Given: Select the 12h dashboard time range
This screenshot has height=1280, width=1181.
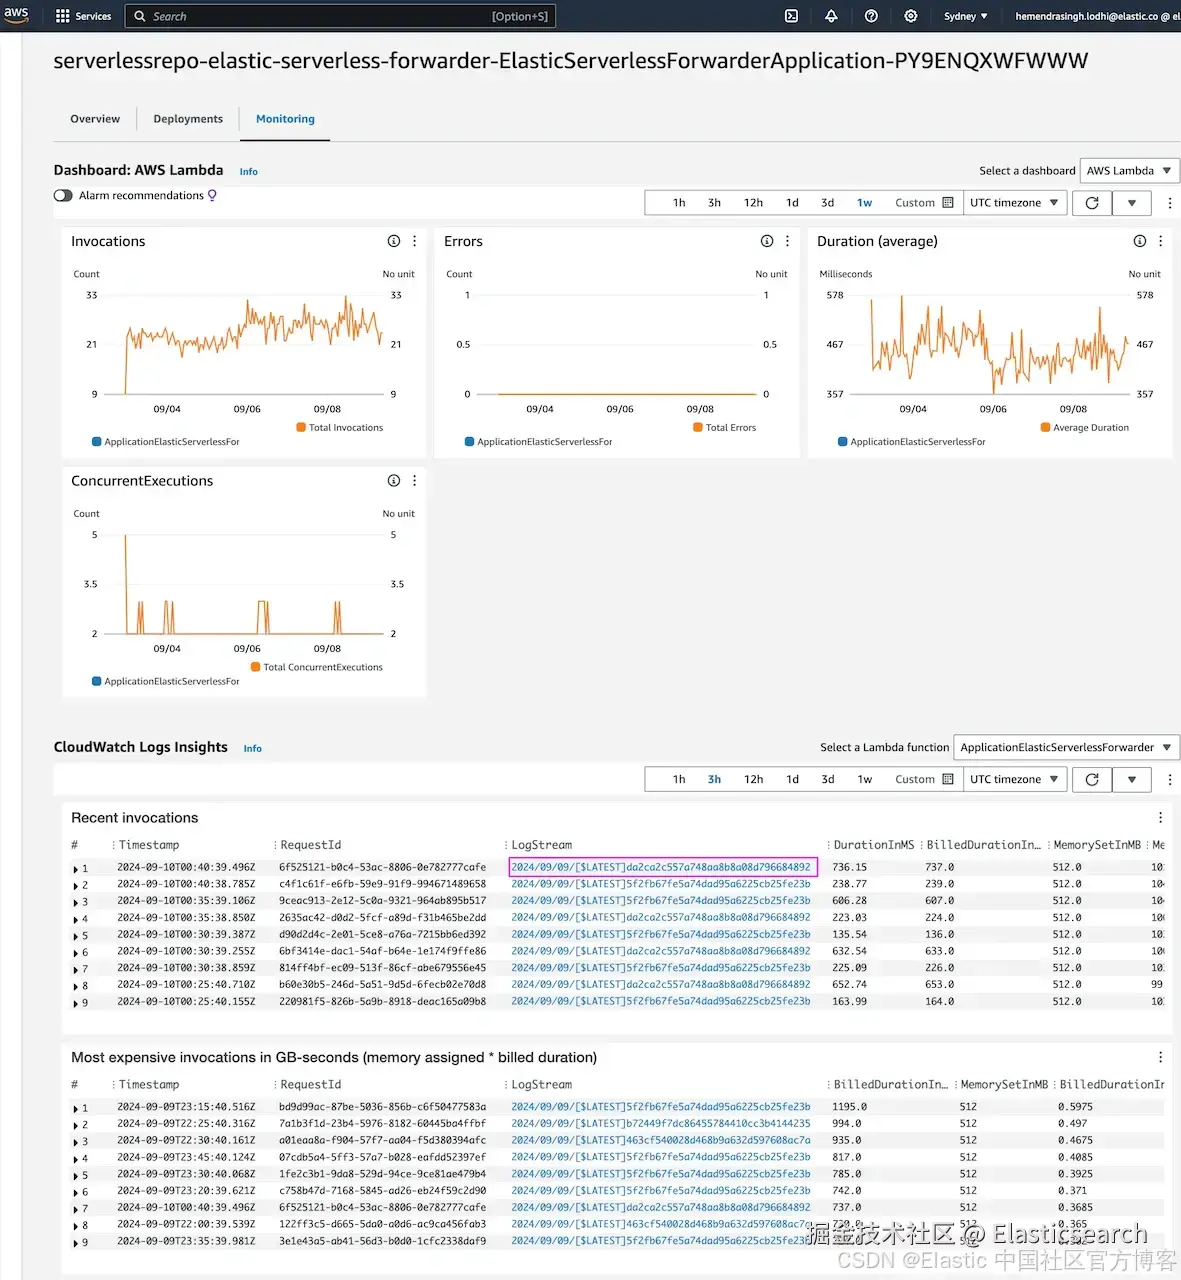Looking at the screenshot, I should [x=753, y=203].
